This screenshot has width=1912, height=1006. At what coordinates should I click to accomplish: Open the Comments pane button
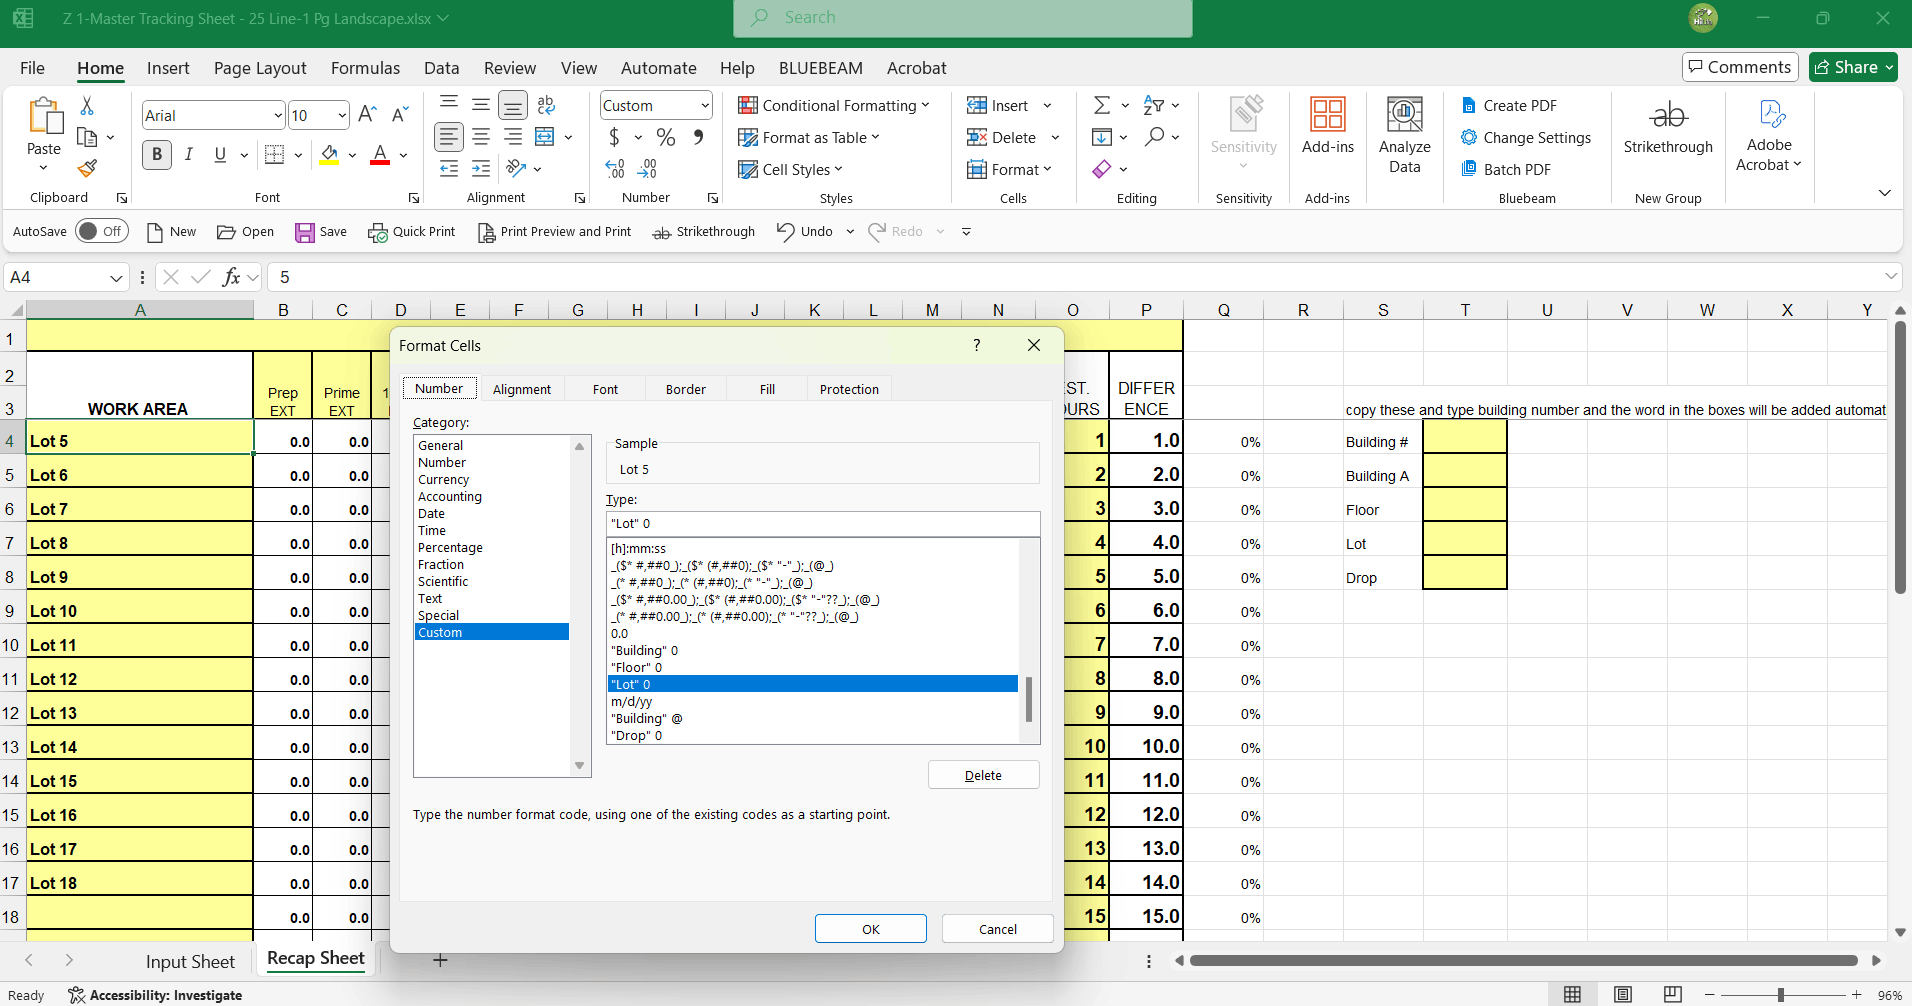(x=1740, y=67)
